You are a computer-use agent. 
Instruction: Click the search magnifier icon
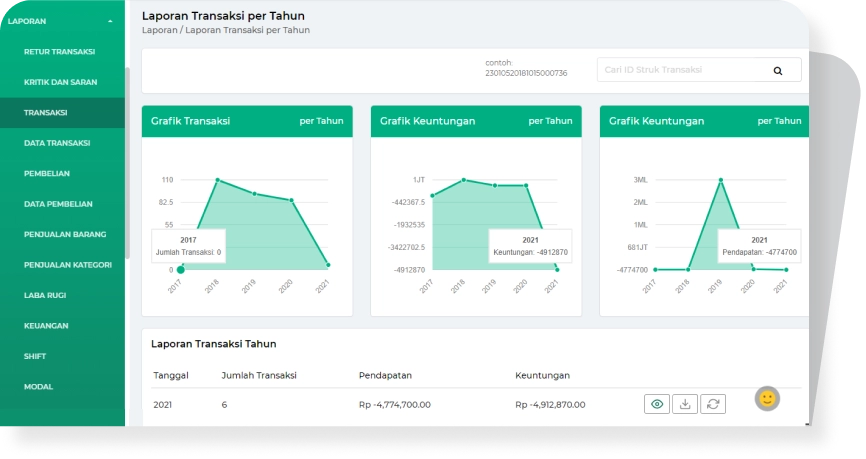(x=777, y=70)
